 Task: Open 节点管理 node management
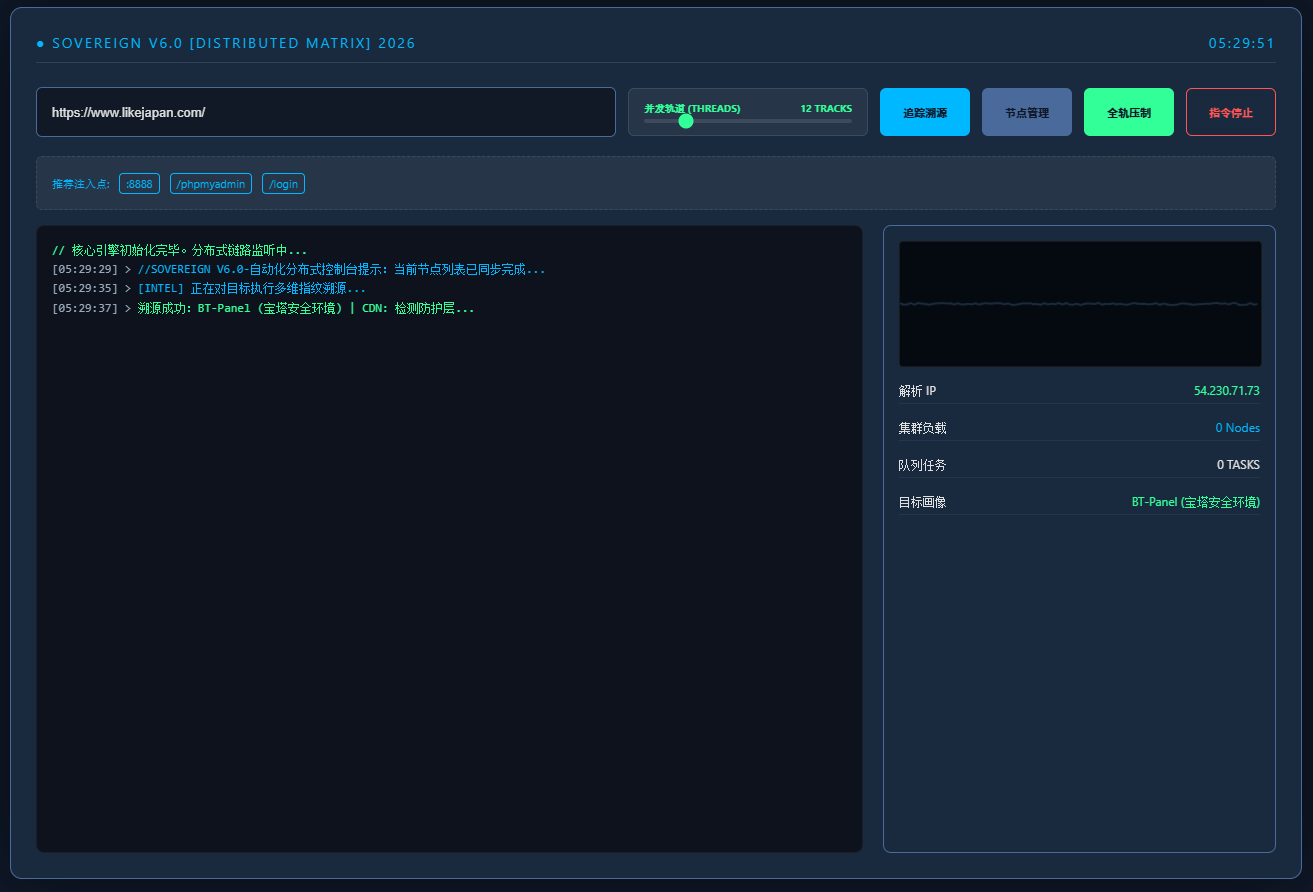1026,113
